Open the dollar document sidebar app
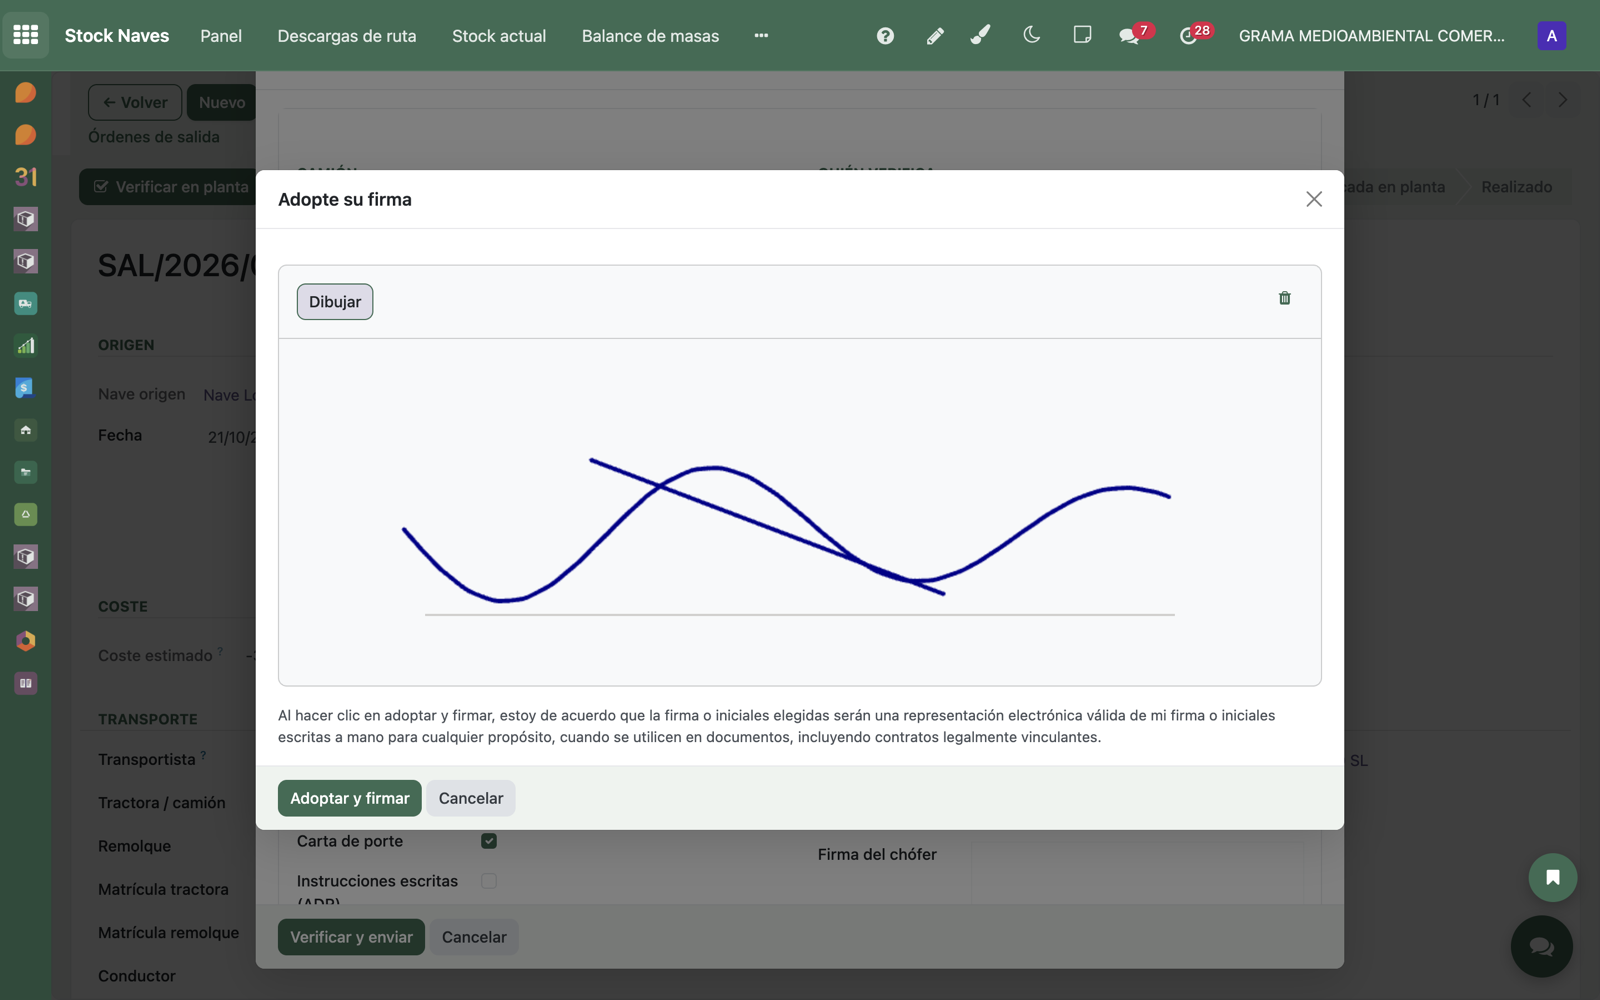 click(x=26, y=388)
